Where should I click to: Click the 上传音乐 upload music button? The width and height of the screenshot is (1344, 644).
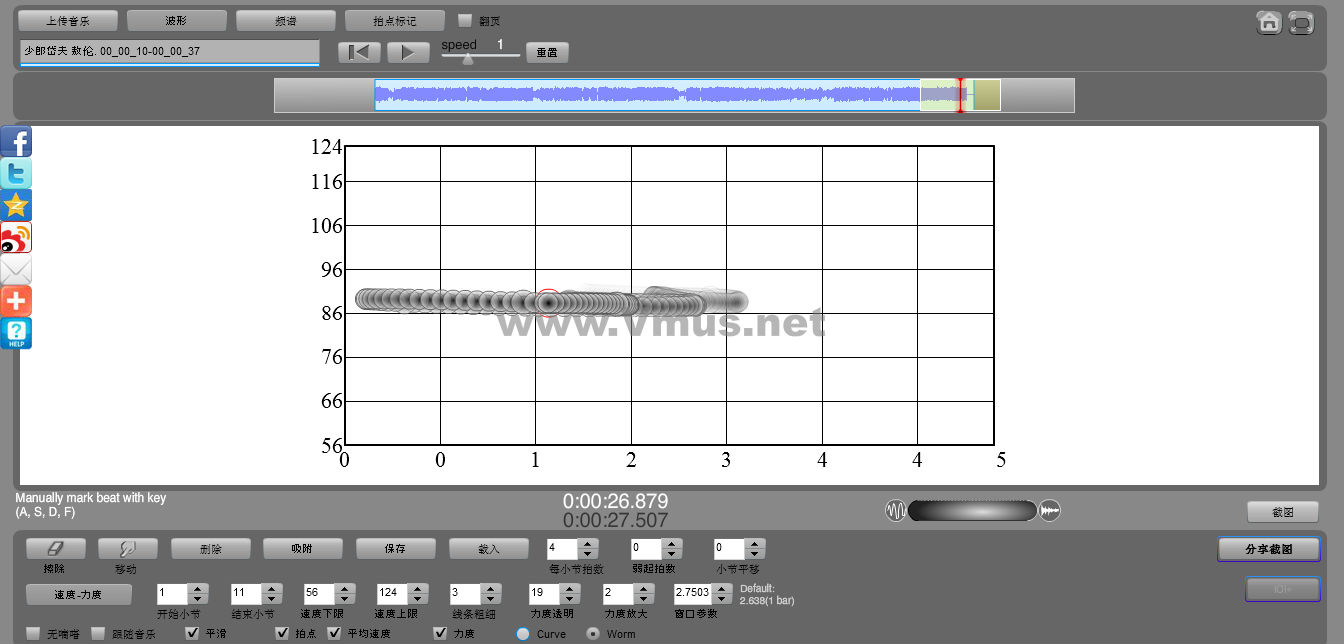click(68, 21)
